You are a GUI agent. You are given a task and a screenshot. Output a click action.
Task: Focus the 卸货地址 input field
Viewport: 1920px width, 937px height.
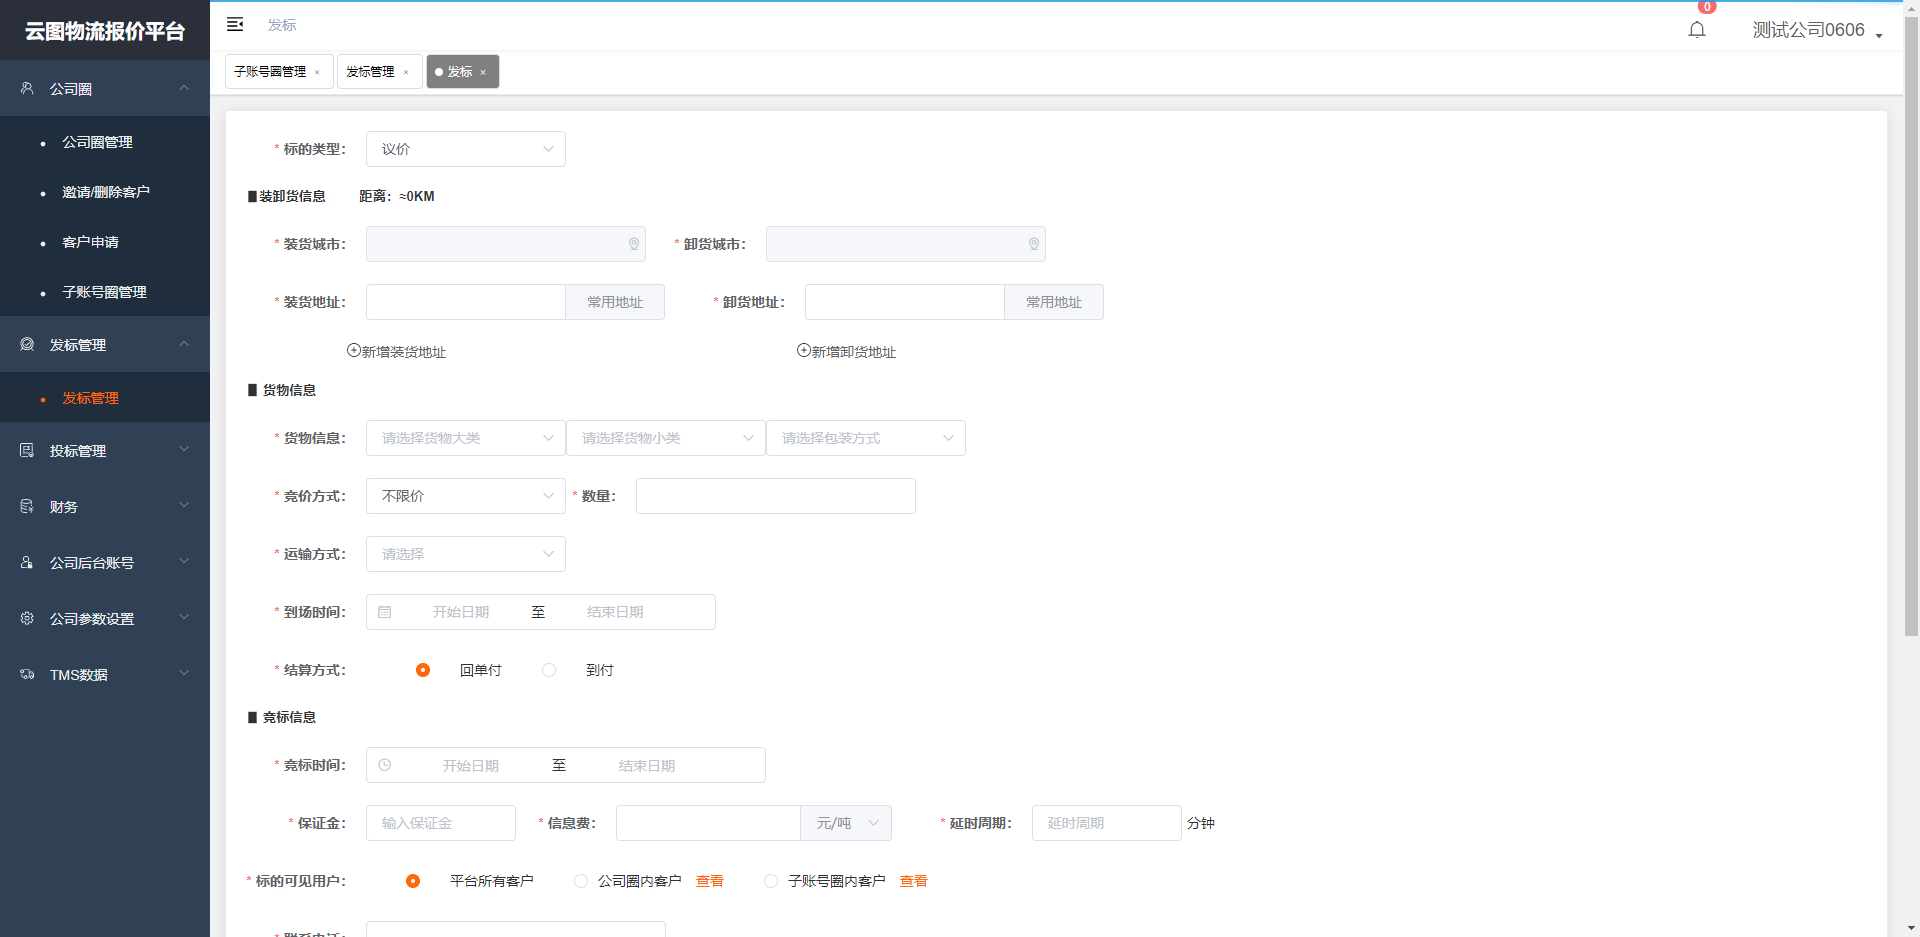[x=905, y=302]
